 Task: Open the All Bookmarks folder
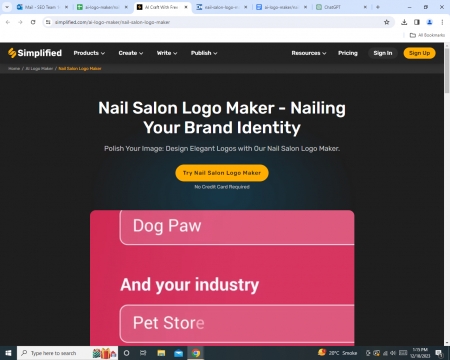427,35
